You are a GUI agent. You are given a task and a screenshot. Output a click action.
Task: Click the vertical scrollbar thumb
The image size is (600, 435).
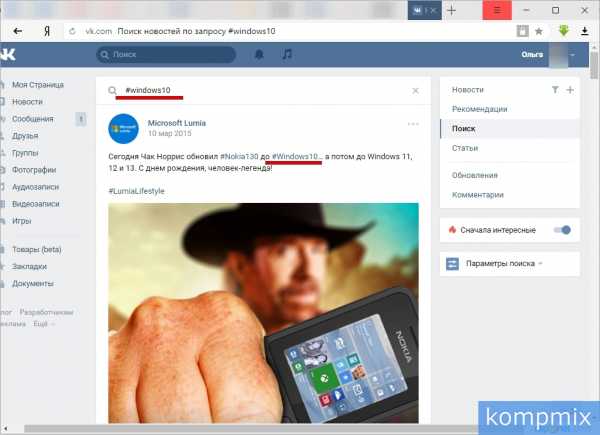pos(594,66)
